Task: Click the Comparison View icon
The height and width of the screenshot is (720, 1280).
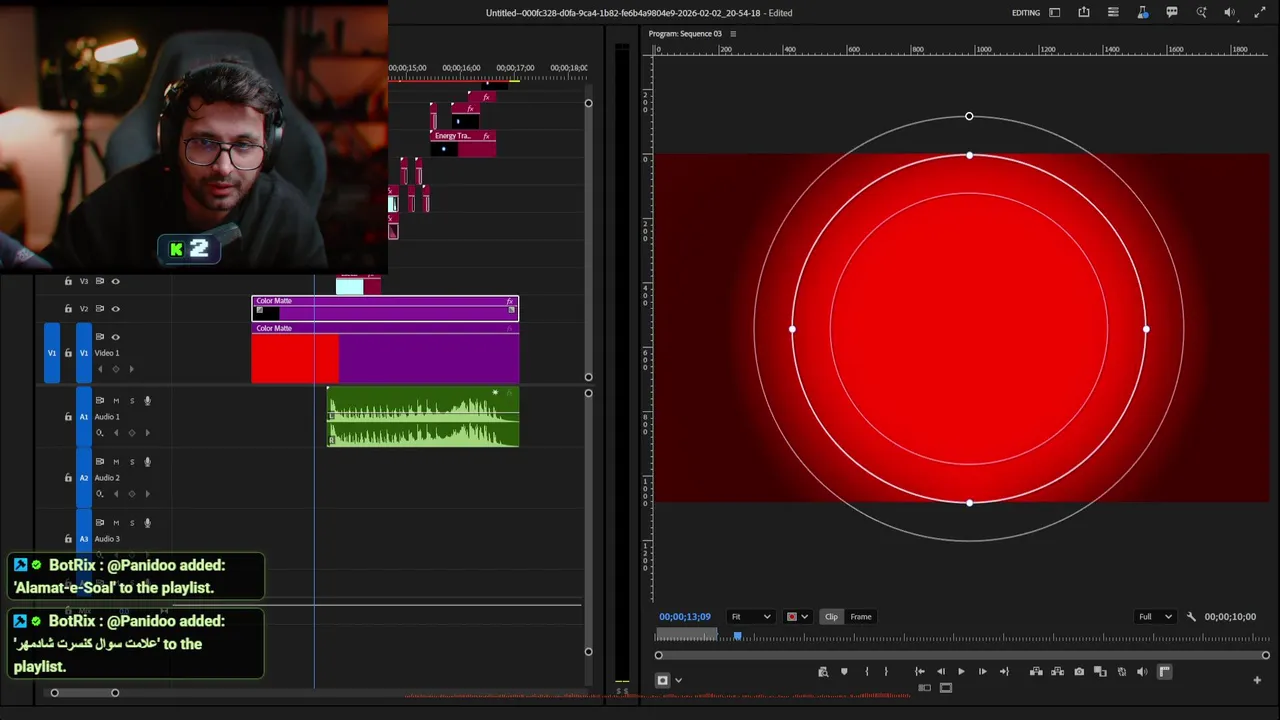Action: pos(1100,672)
